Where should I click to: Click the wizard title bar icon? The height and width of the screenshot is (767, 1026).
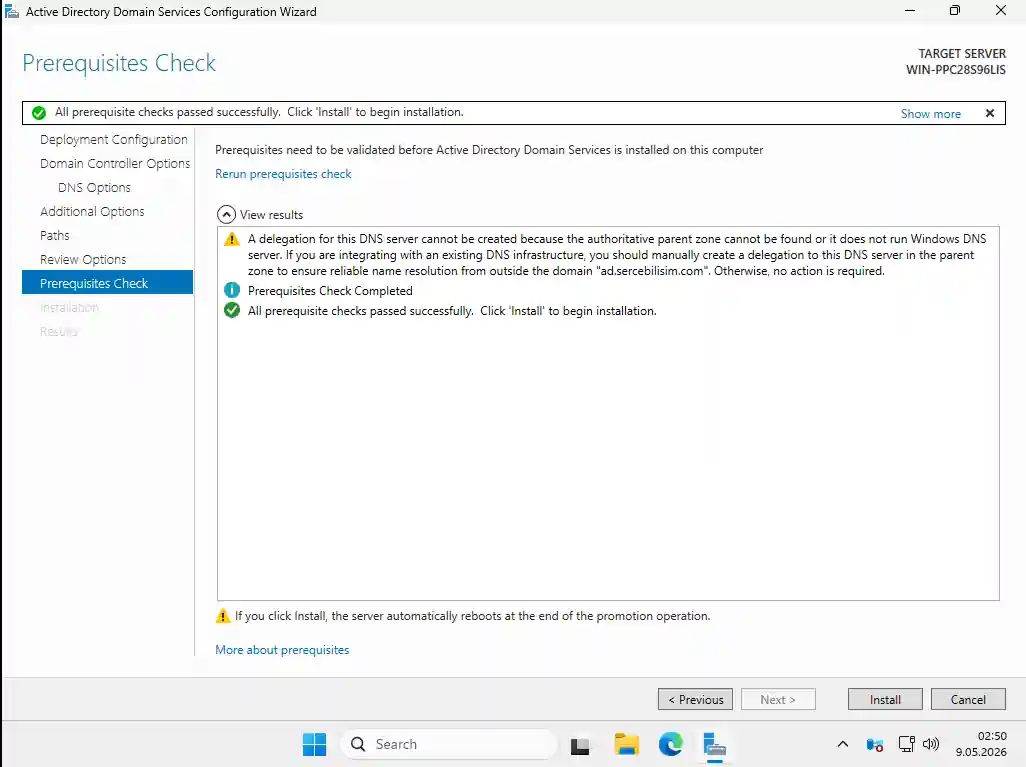12,11
